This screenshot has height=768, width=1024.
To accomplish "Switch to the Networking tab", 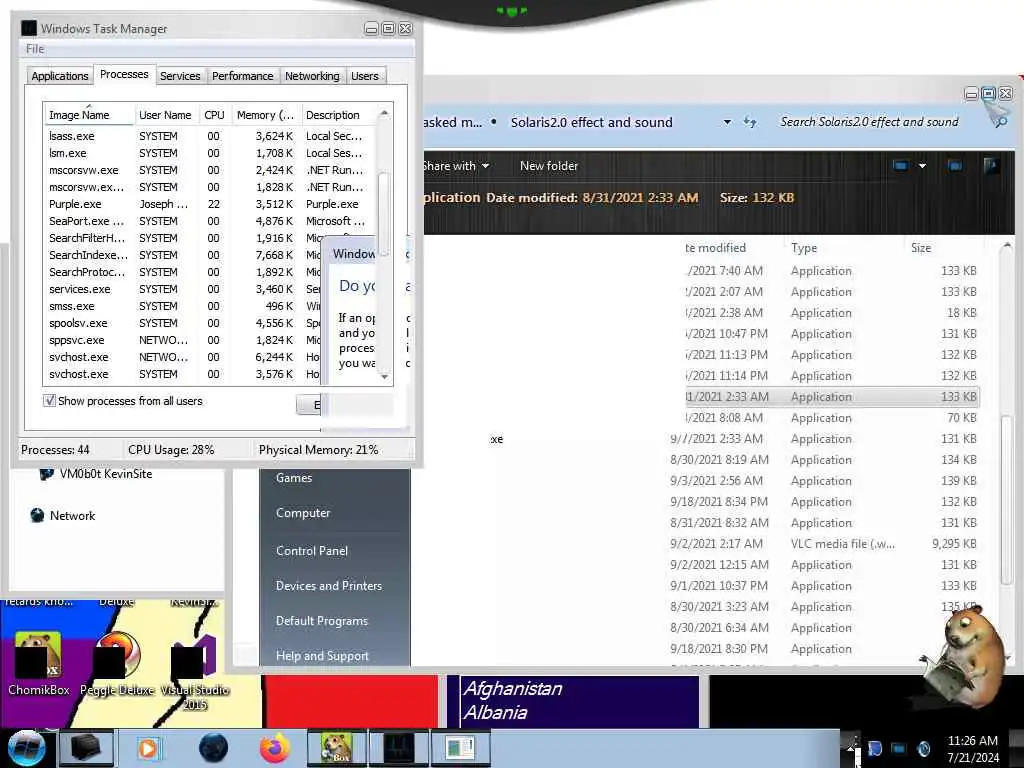I will [x=312, y=76].
